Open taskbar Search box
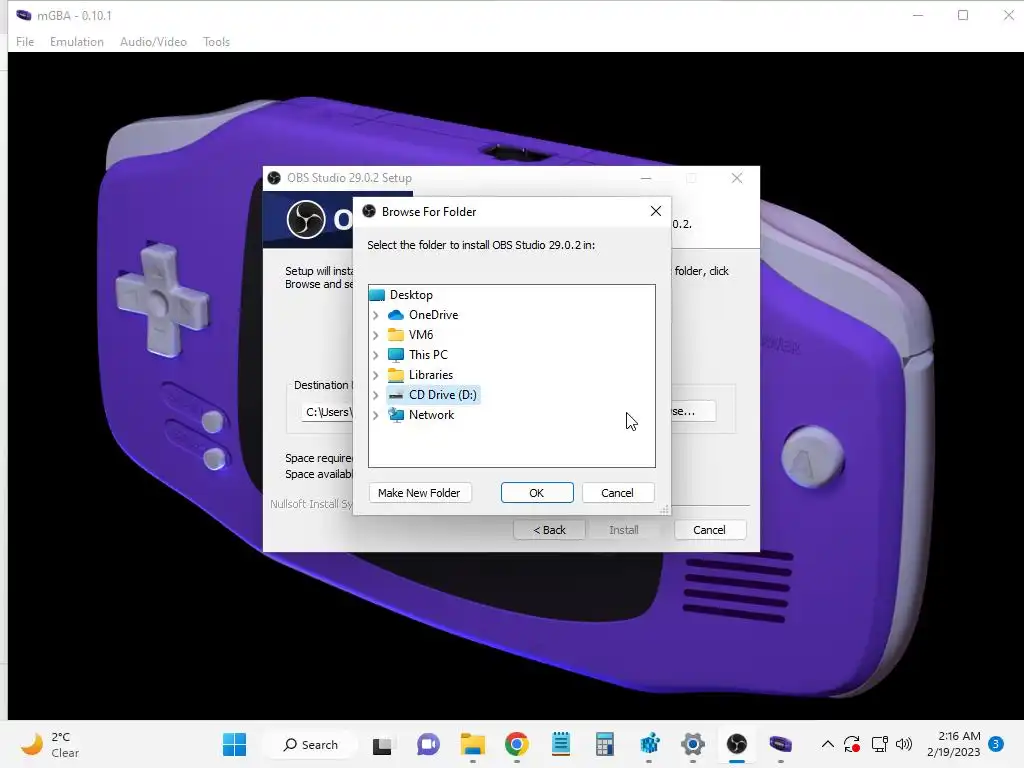Screen dimensions: 1024x768 (x=311, y=744)
